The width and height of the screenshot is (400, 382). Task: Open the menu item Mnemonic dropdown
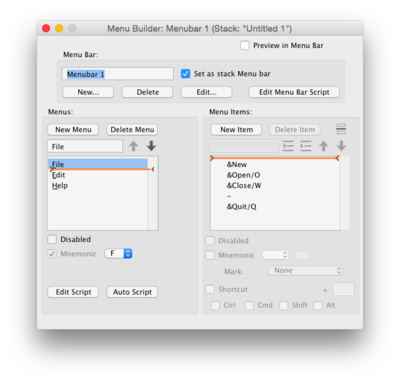coord(276,255)
